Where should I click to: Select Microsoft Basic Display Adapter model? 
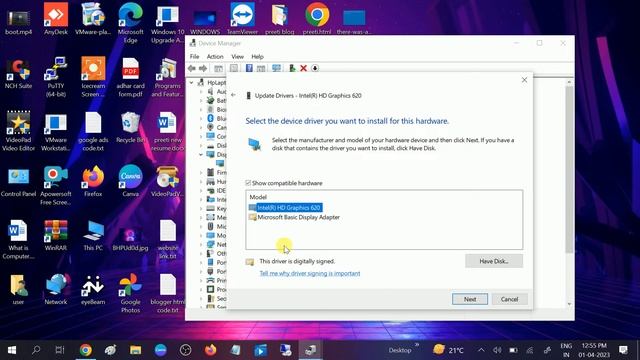(x=298, y=217)
